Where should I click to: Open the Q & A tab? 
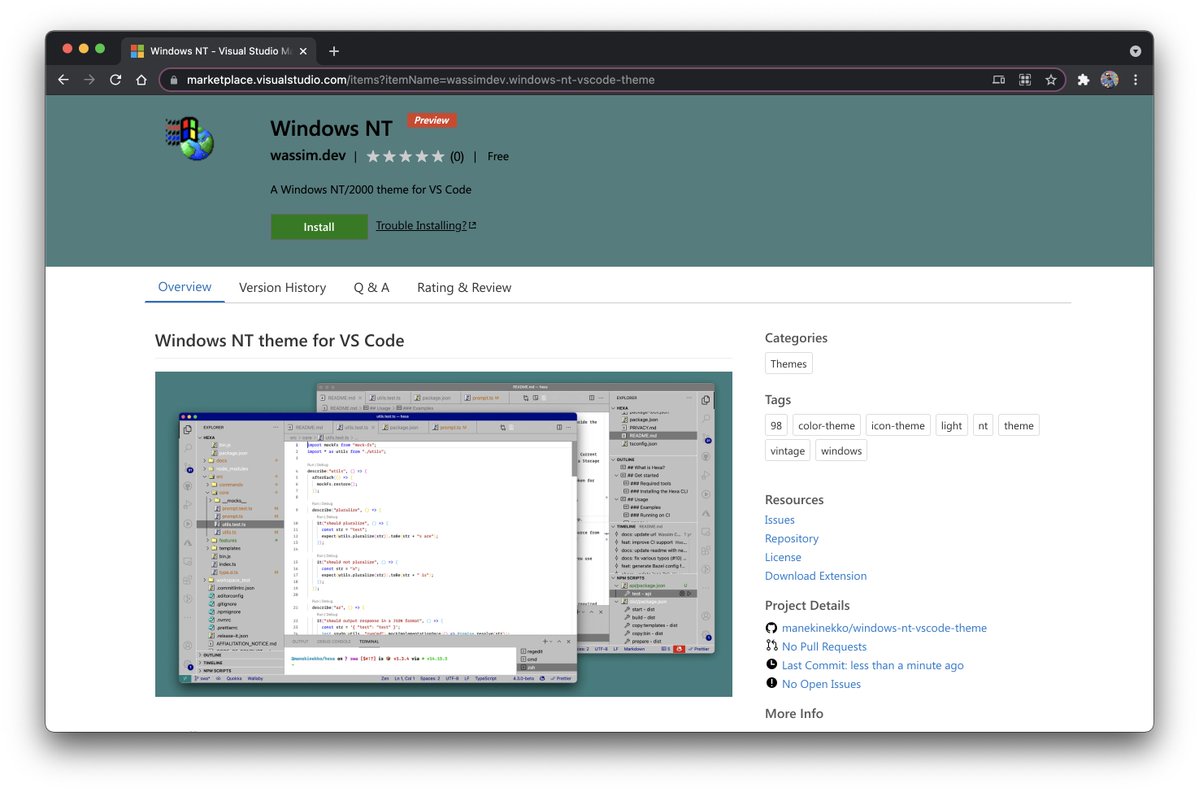coord(371,287)
